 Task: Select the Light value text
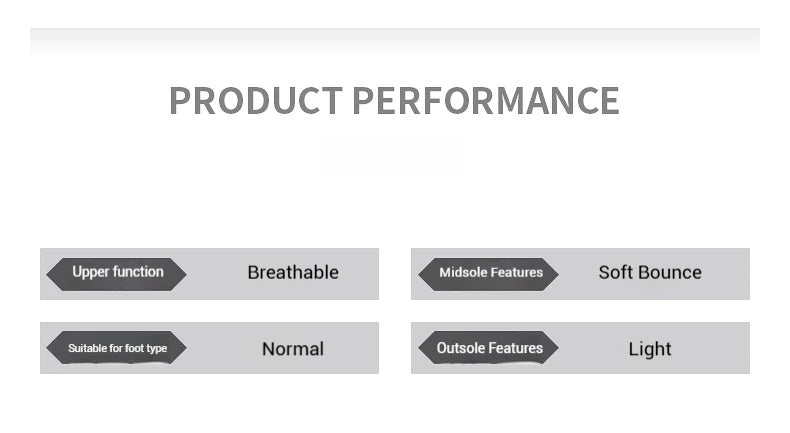tap(650, 349)
